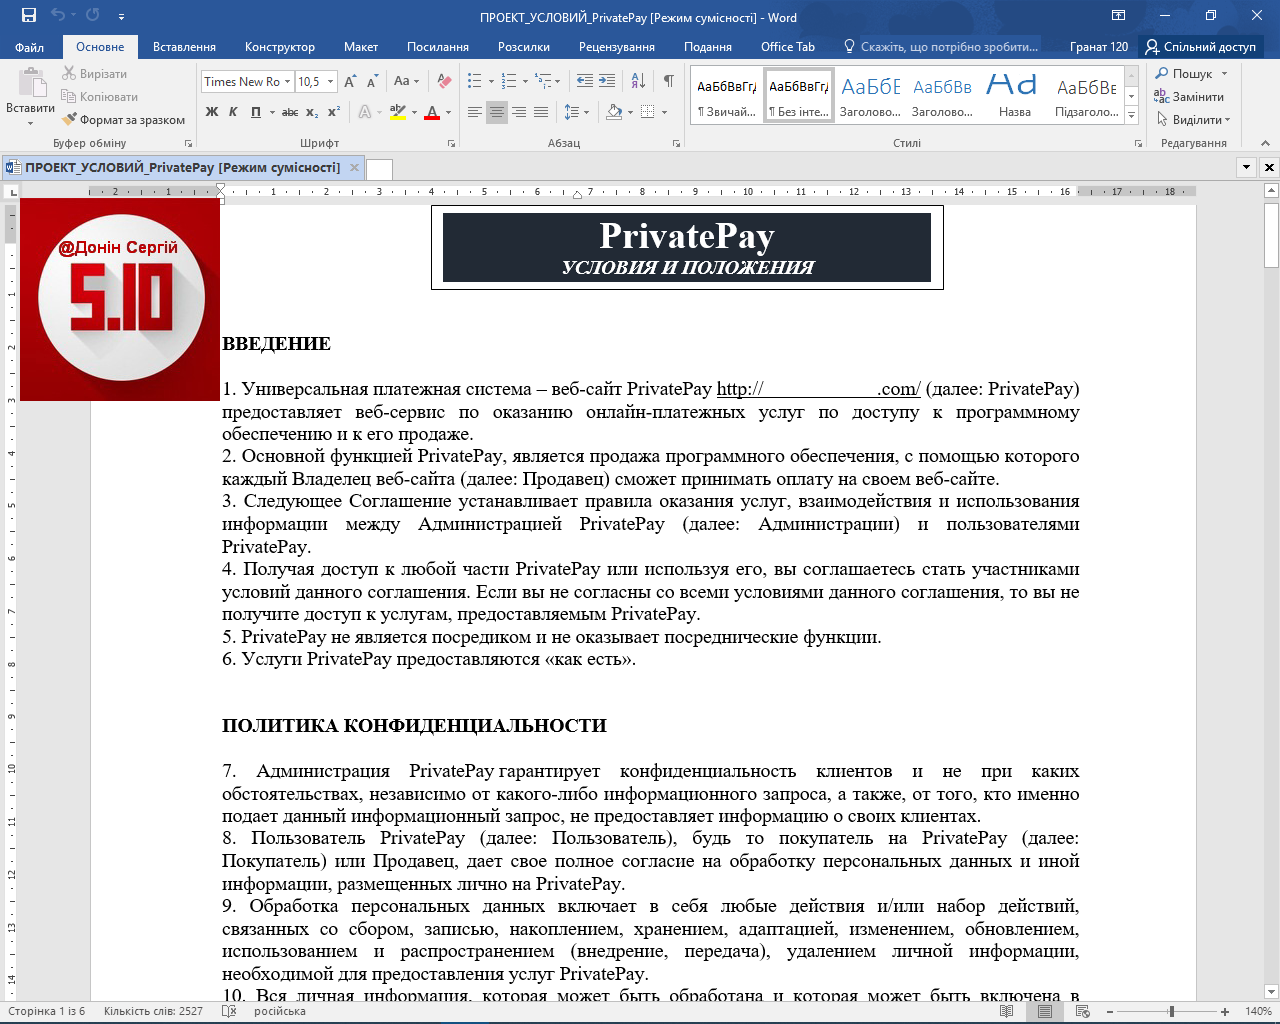Show paragraph marks with pilcrow icon
Image resolution: width=1280 pixels, height=1024 pixels.
[x=668, y=81]
